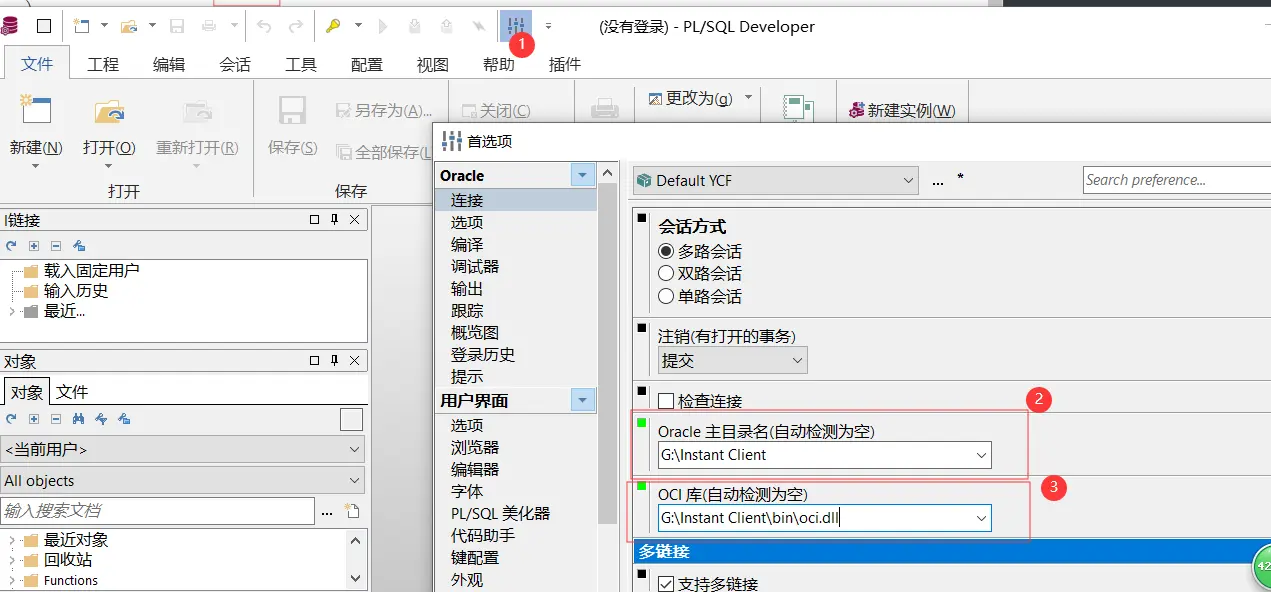Screen dimensions: 1271x592
Task: Click the redo arrow in the quick toolbar
Action: (296, 26)
